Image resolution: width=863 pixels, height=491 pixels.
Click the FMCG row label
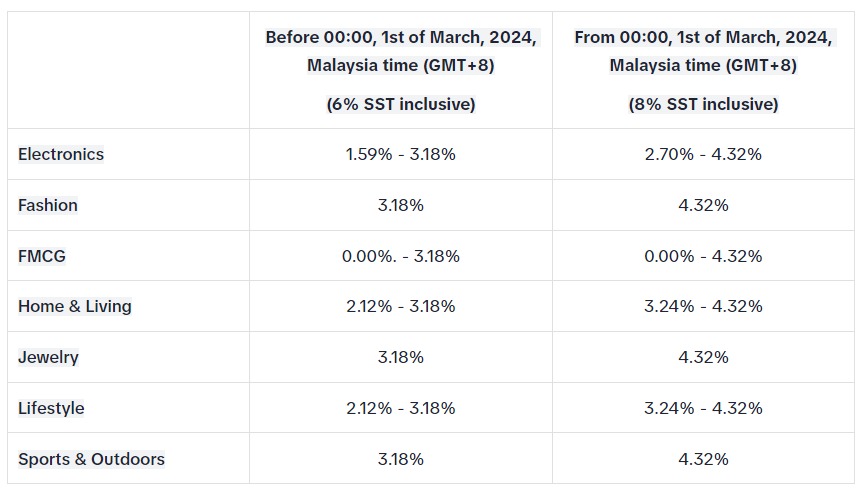pos(42,256)
